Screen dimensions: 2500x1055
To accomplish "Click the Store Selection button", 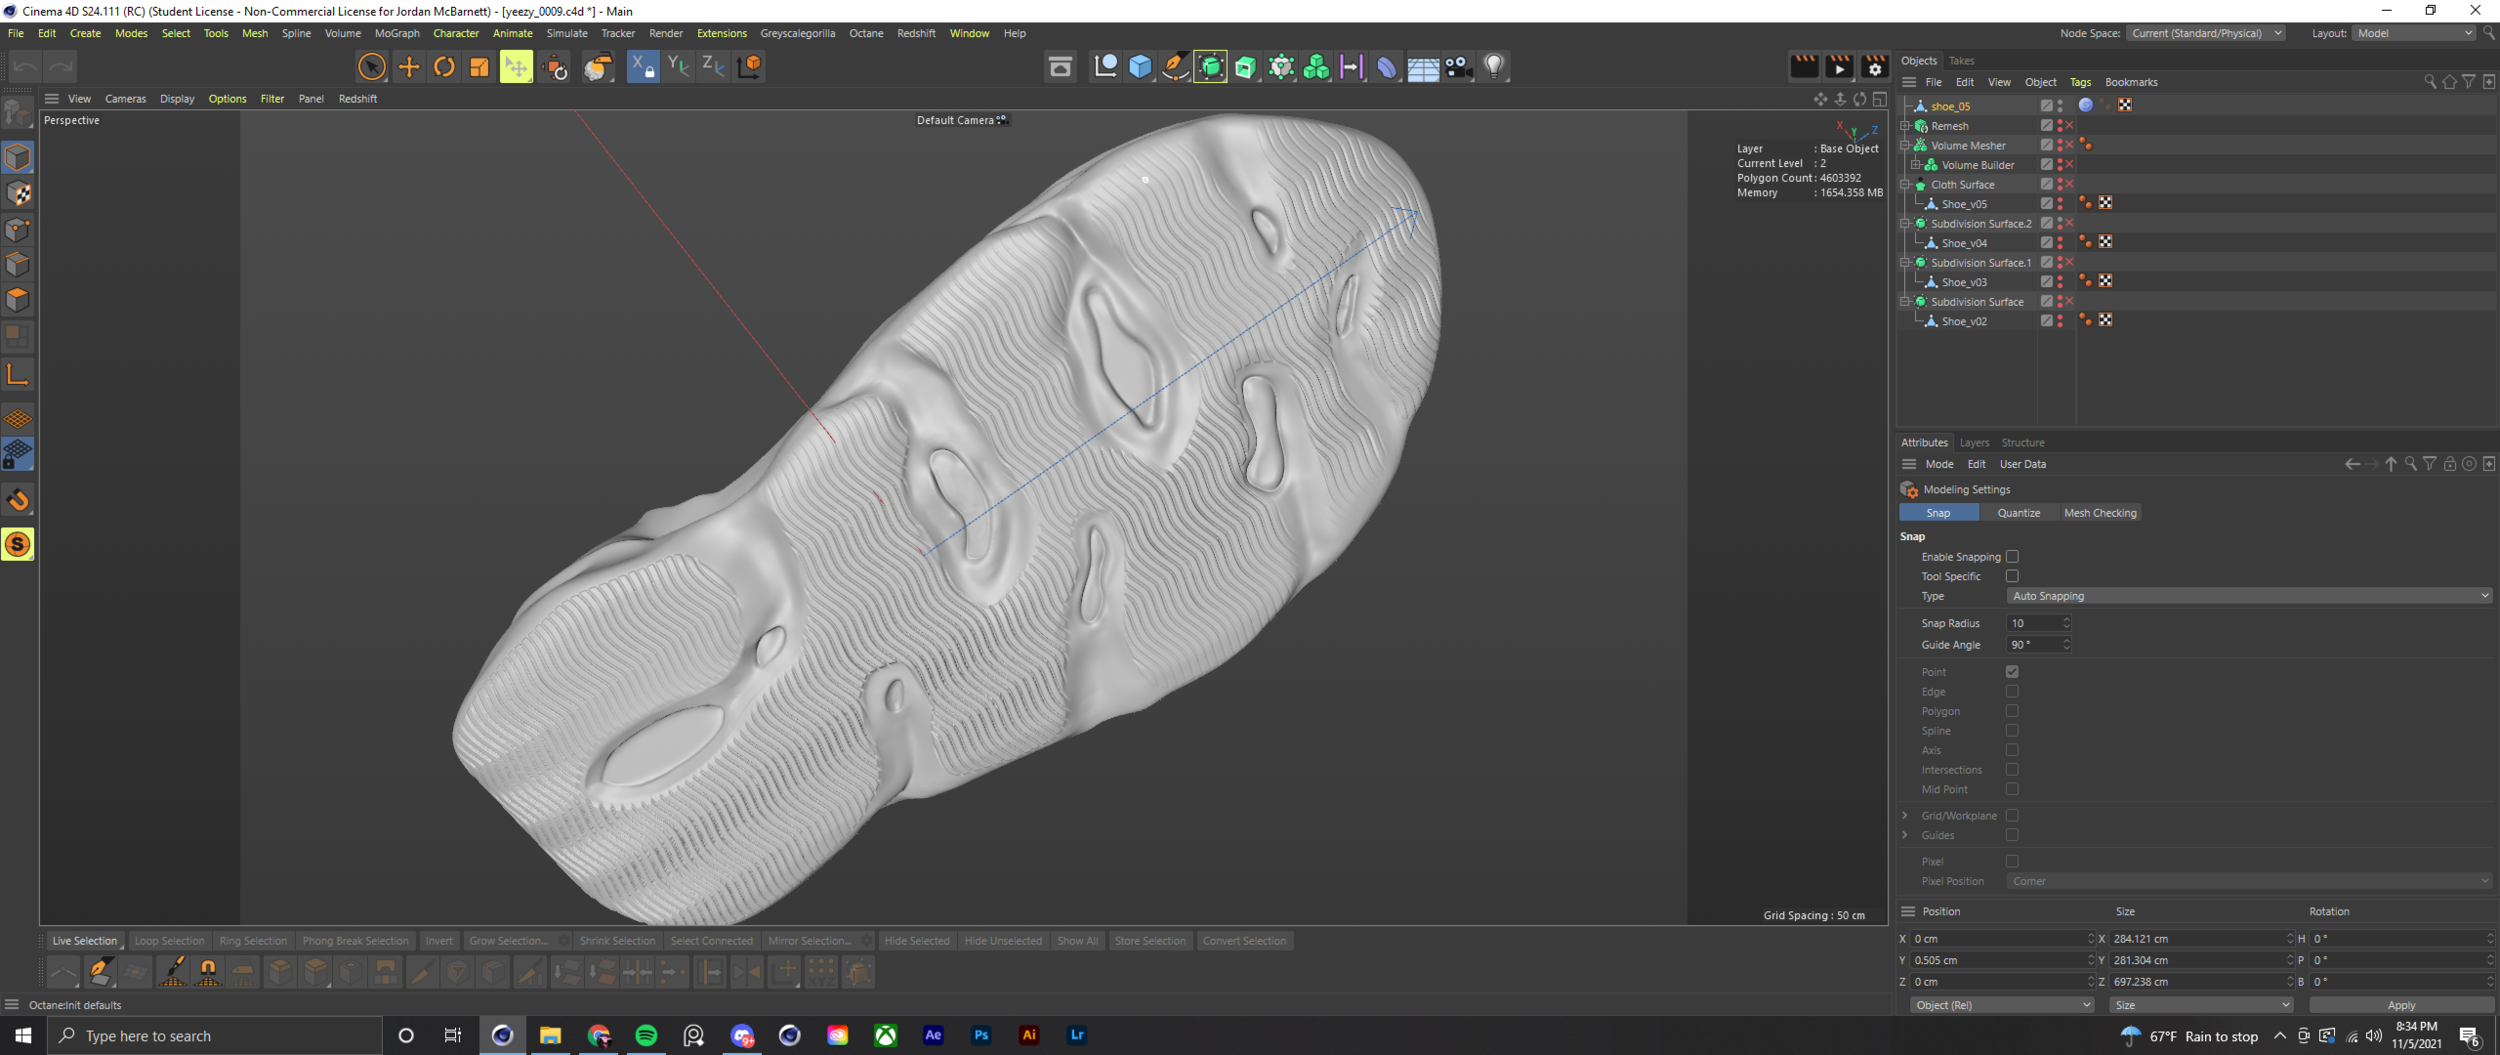I will click(1150, 941).
